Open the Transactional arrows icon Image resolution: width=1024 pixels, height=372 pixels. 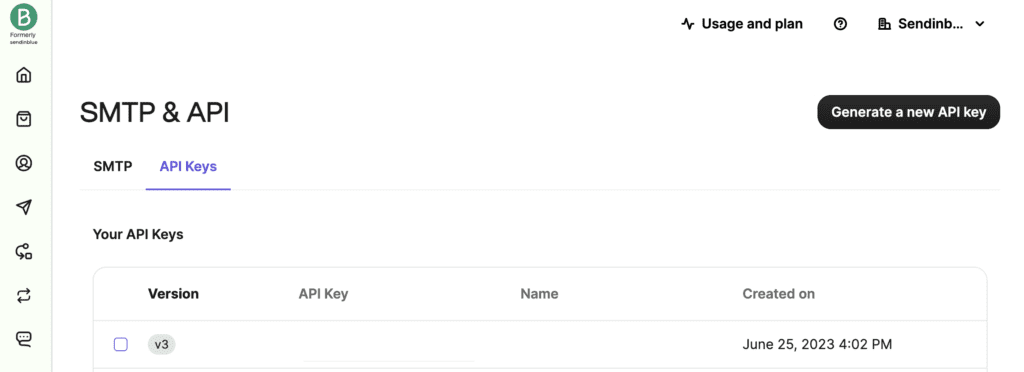pos(24,296)
